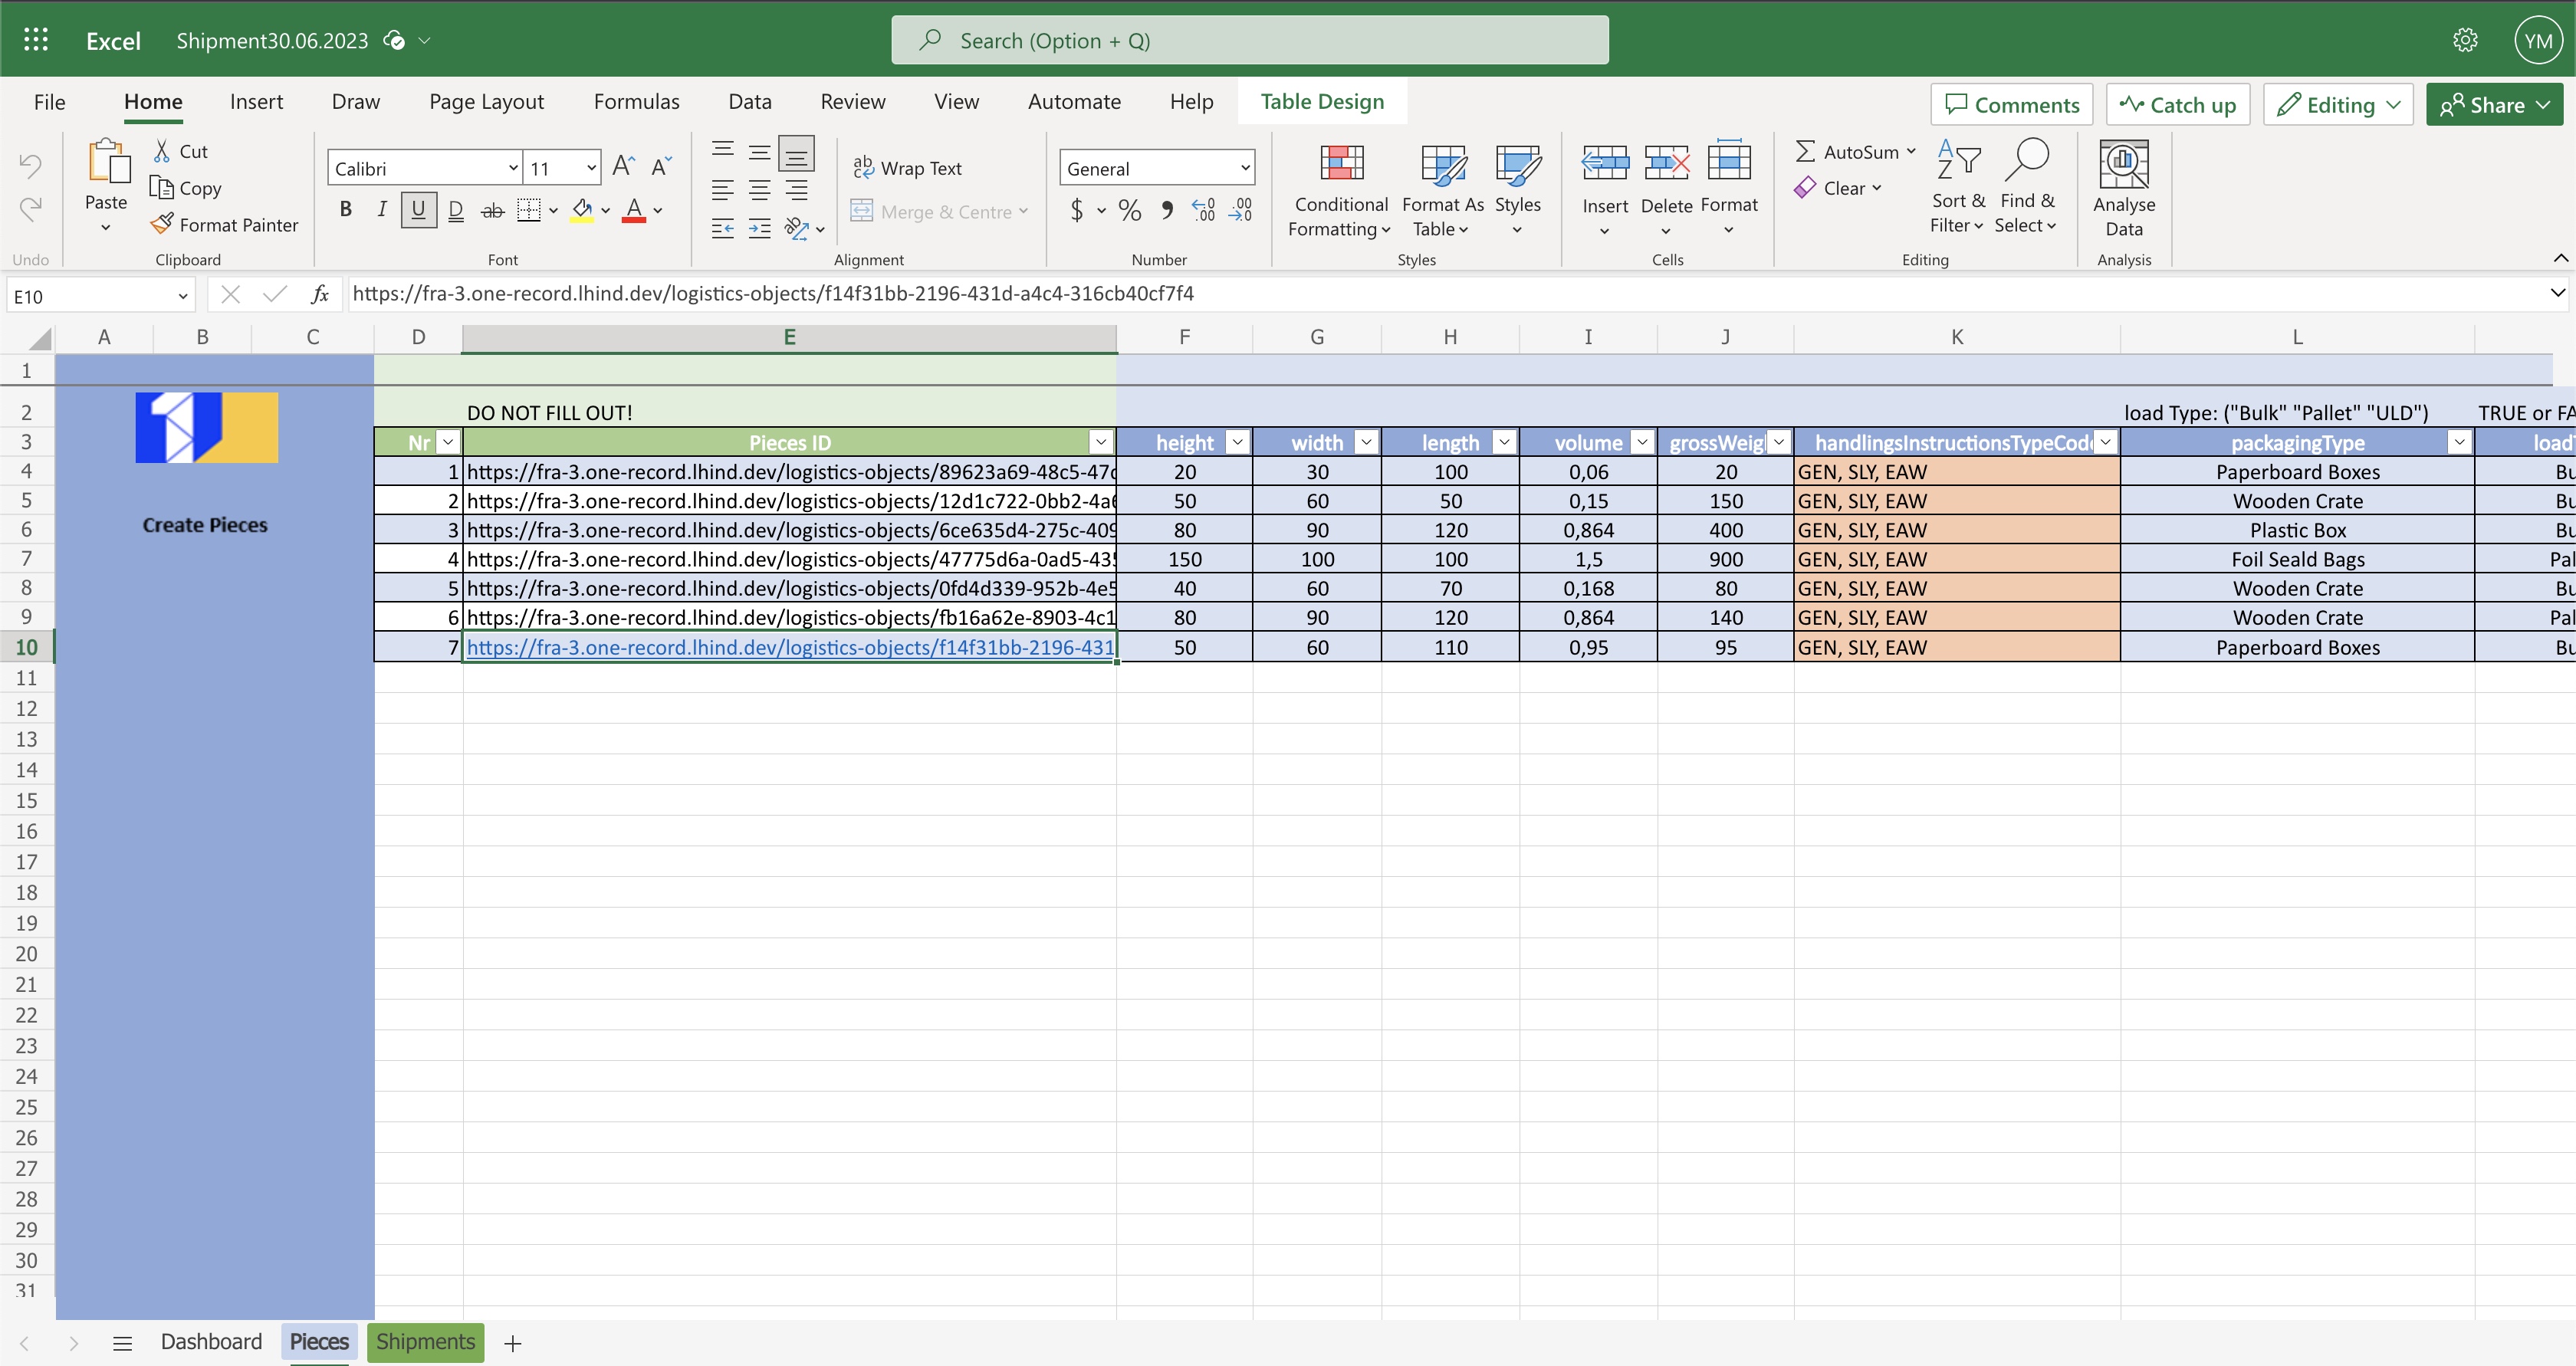This screenshot has width=2576, height=1366.
Task: Open Analyse Data tool
Action: [2123, 165]
